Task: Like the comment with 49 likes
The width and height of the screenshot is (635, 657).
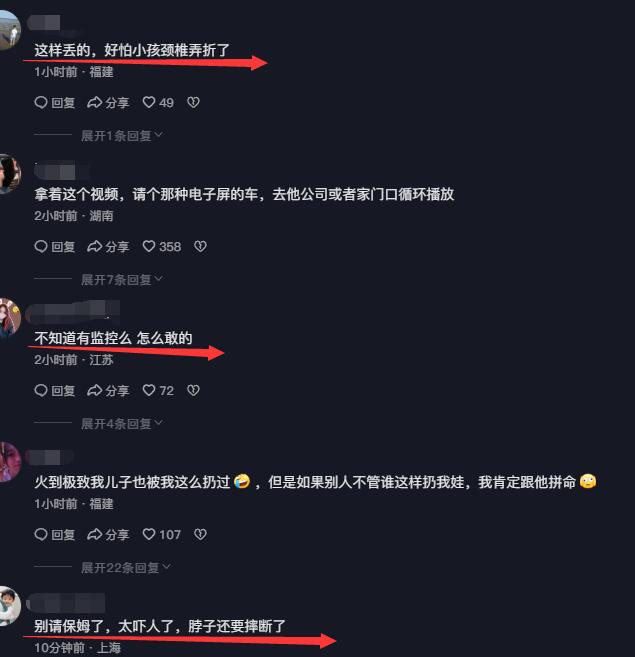Action: click(x=158, y=102)
